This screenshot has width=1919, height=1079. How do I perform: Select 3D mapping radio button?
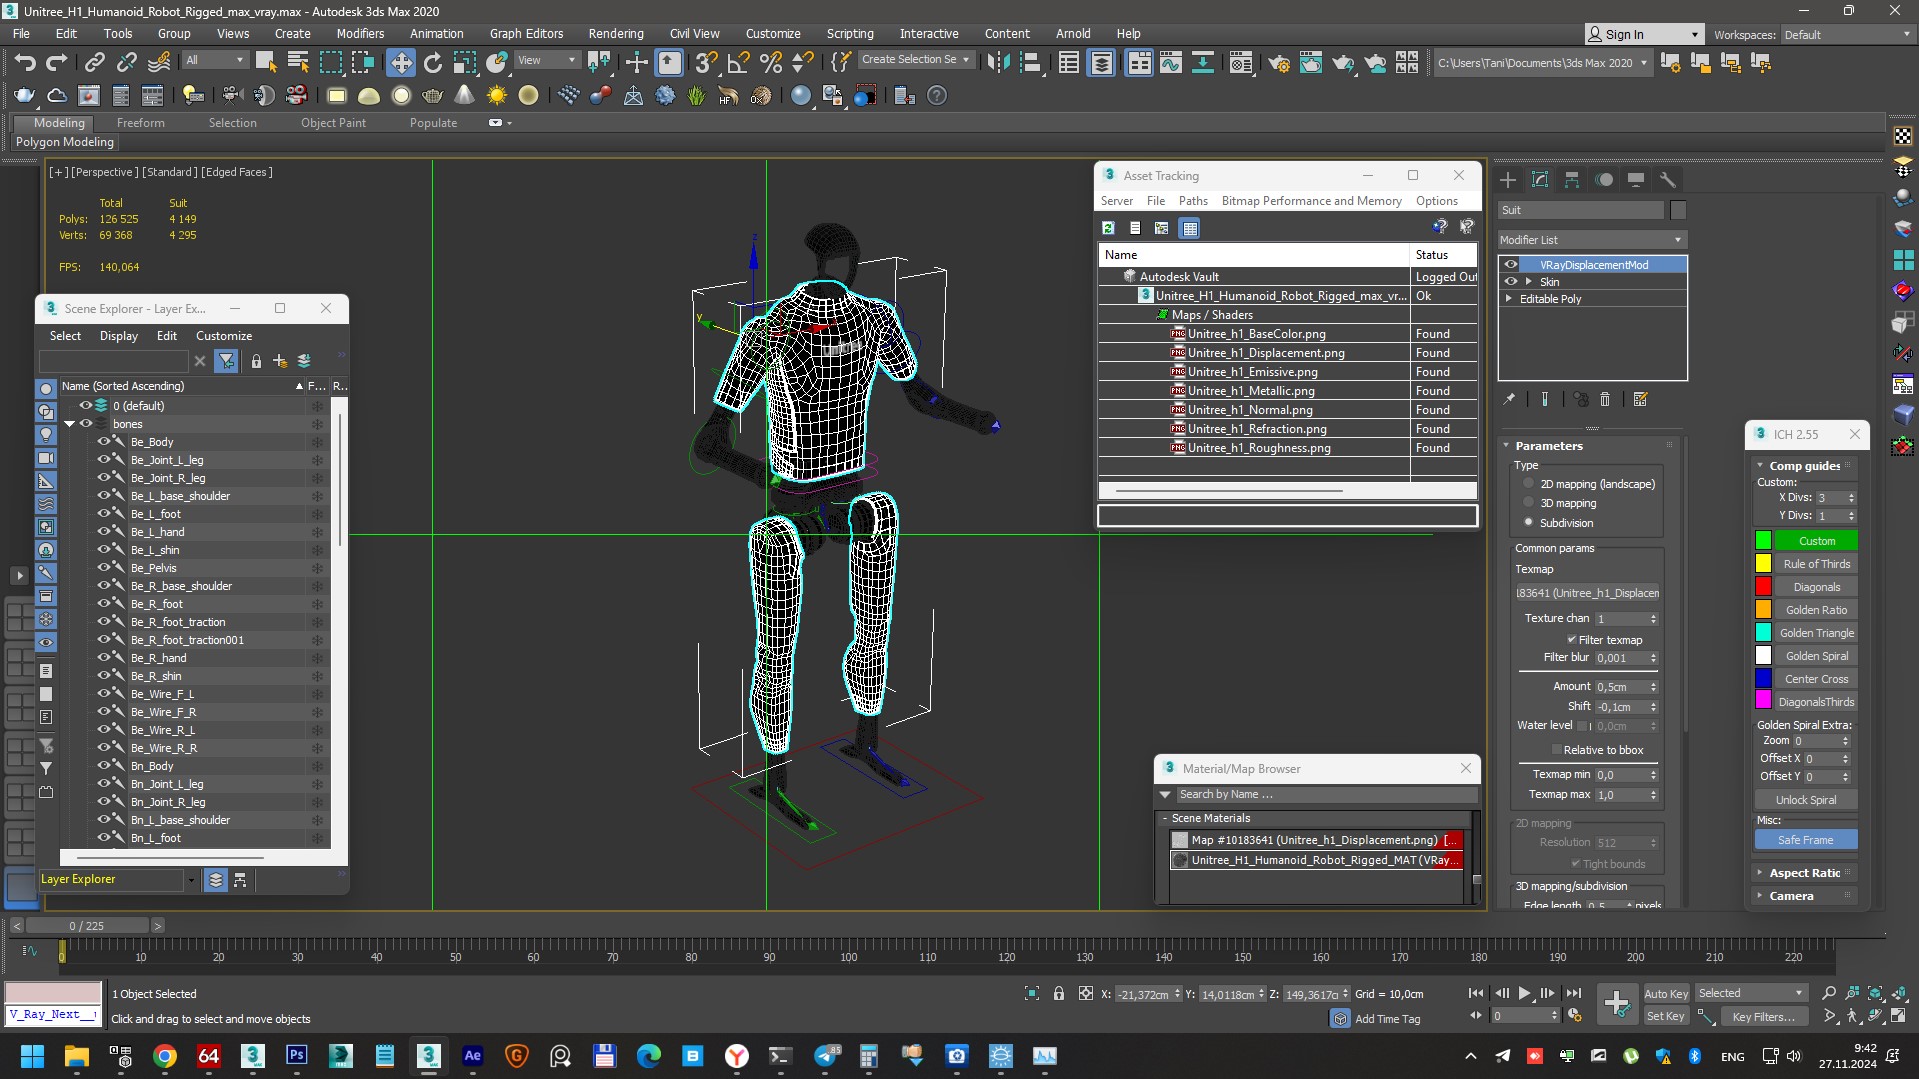1528,503
